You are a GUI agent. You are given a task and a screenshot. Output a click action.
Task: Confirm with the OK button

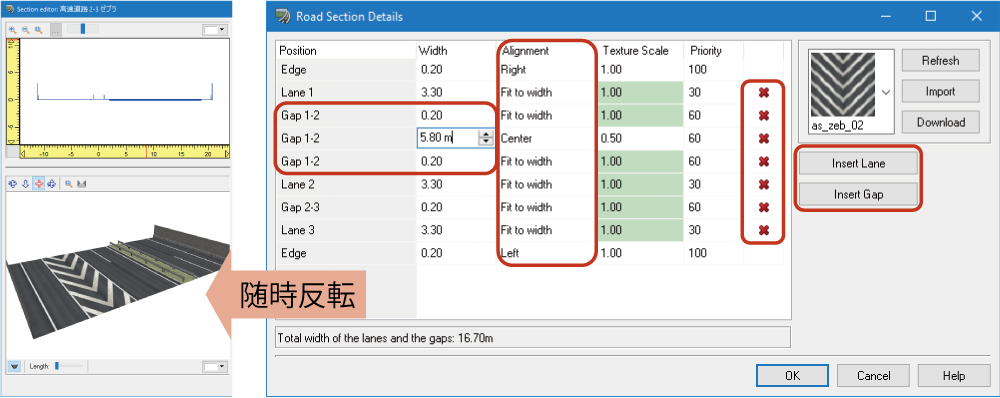click(792, 376)
